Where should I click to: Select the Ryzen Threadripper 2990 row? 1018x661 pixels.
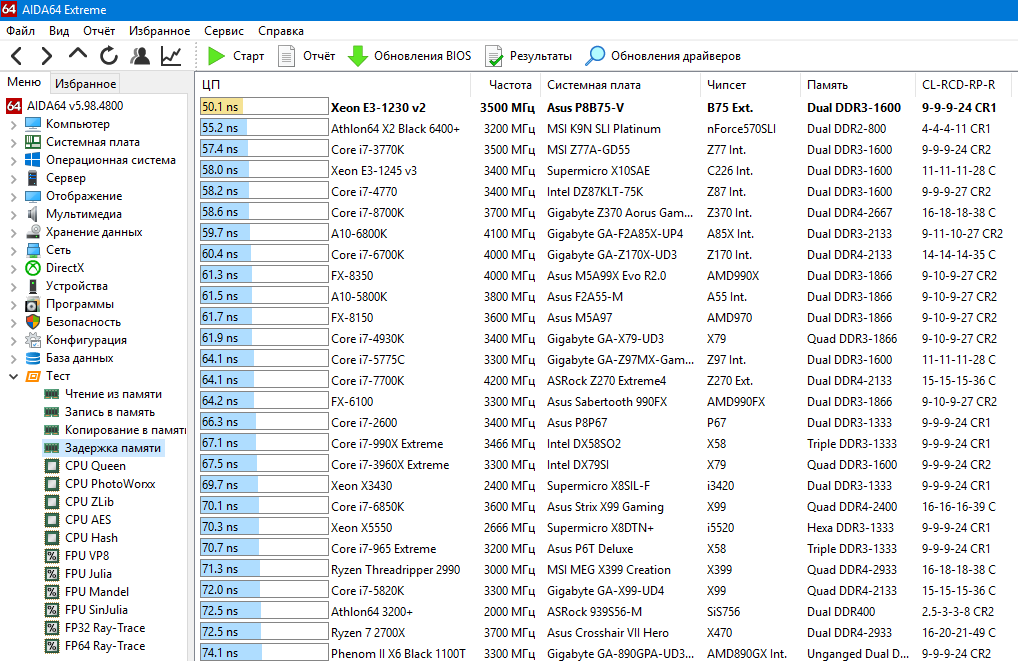(606, 569)
